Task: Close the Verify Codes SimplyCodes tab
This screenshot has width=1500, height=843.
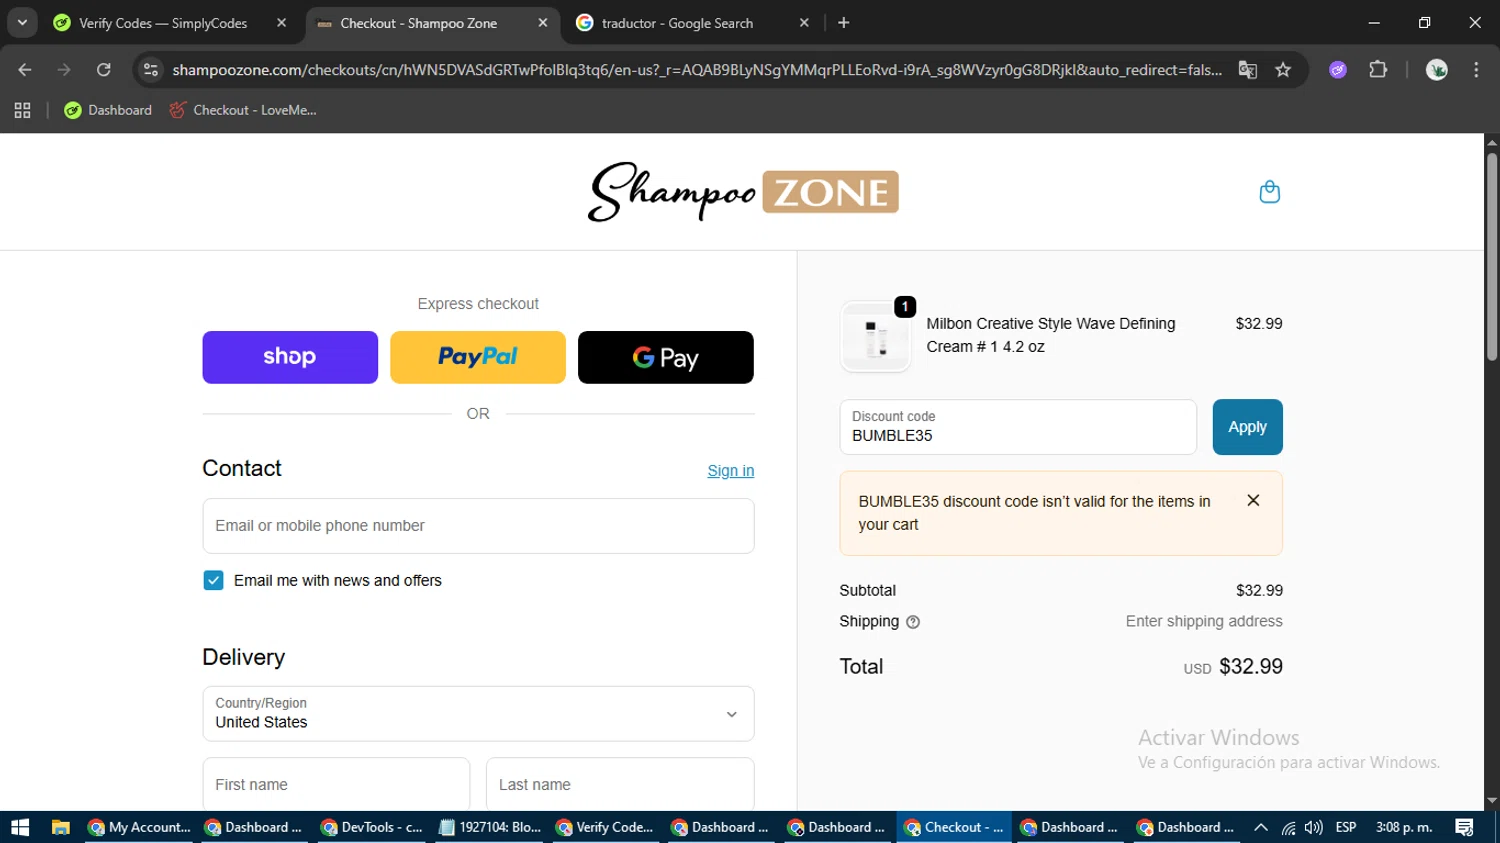Action: coord(281,23)
